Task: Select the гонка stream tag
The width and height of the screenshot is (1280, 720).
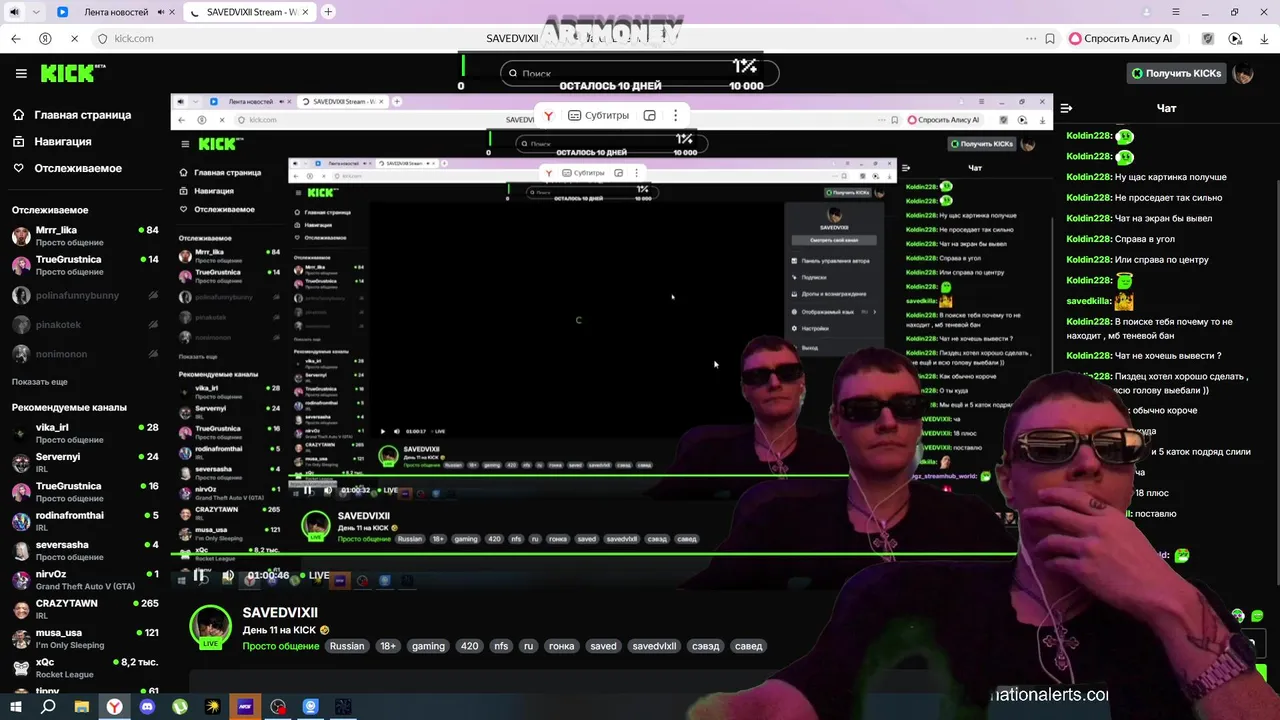Action: 562,646
